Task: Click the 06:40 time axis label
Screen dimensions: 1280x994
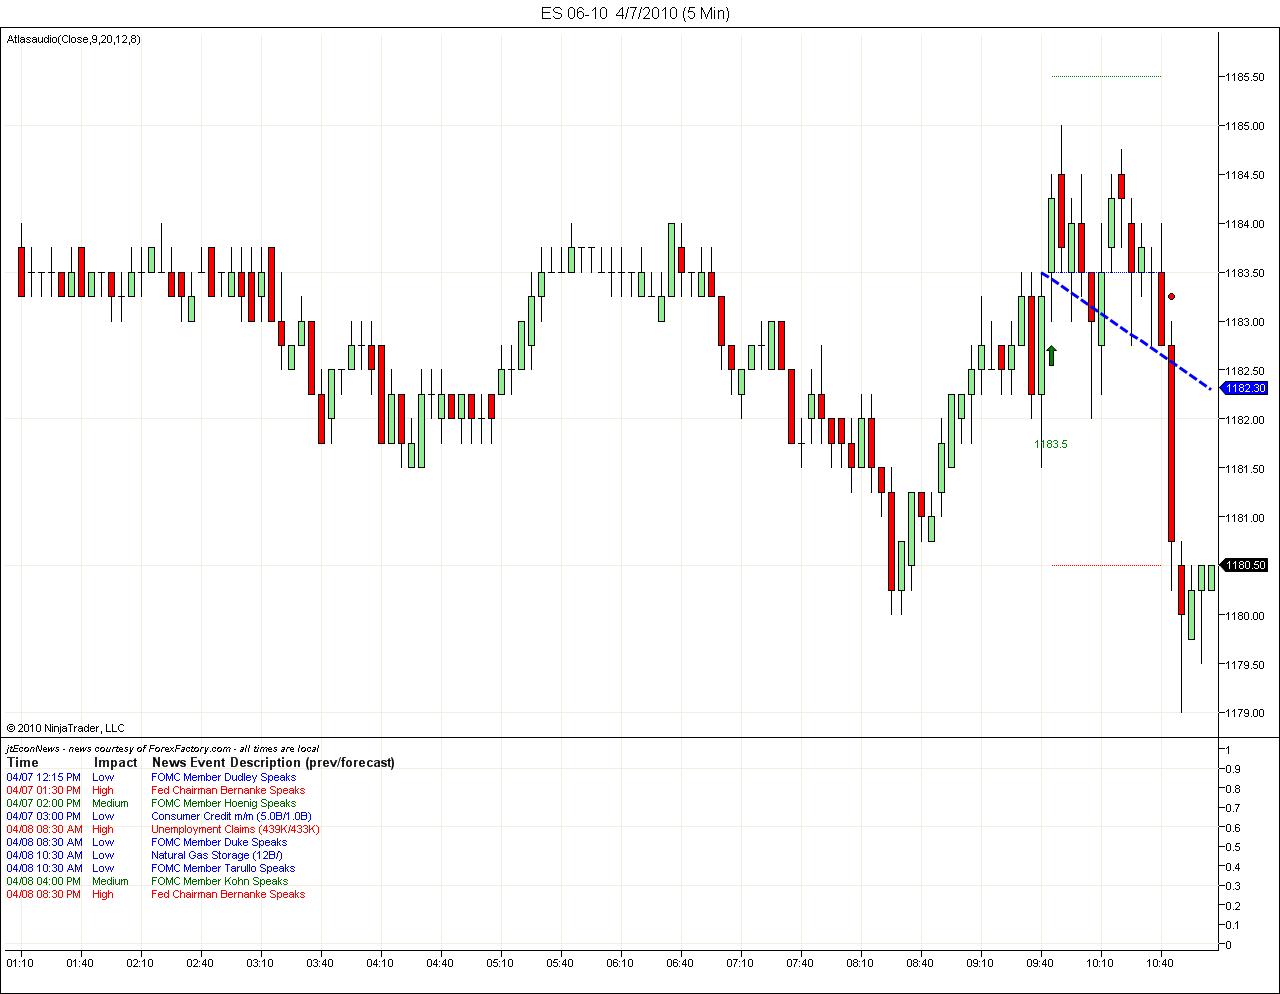Action: [x=680, y=963]
